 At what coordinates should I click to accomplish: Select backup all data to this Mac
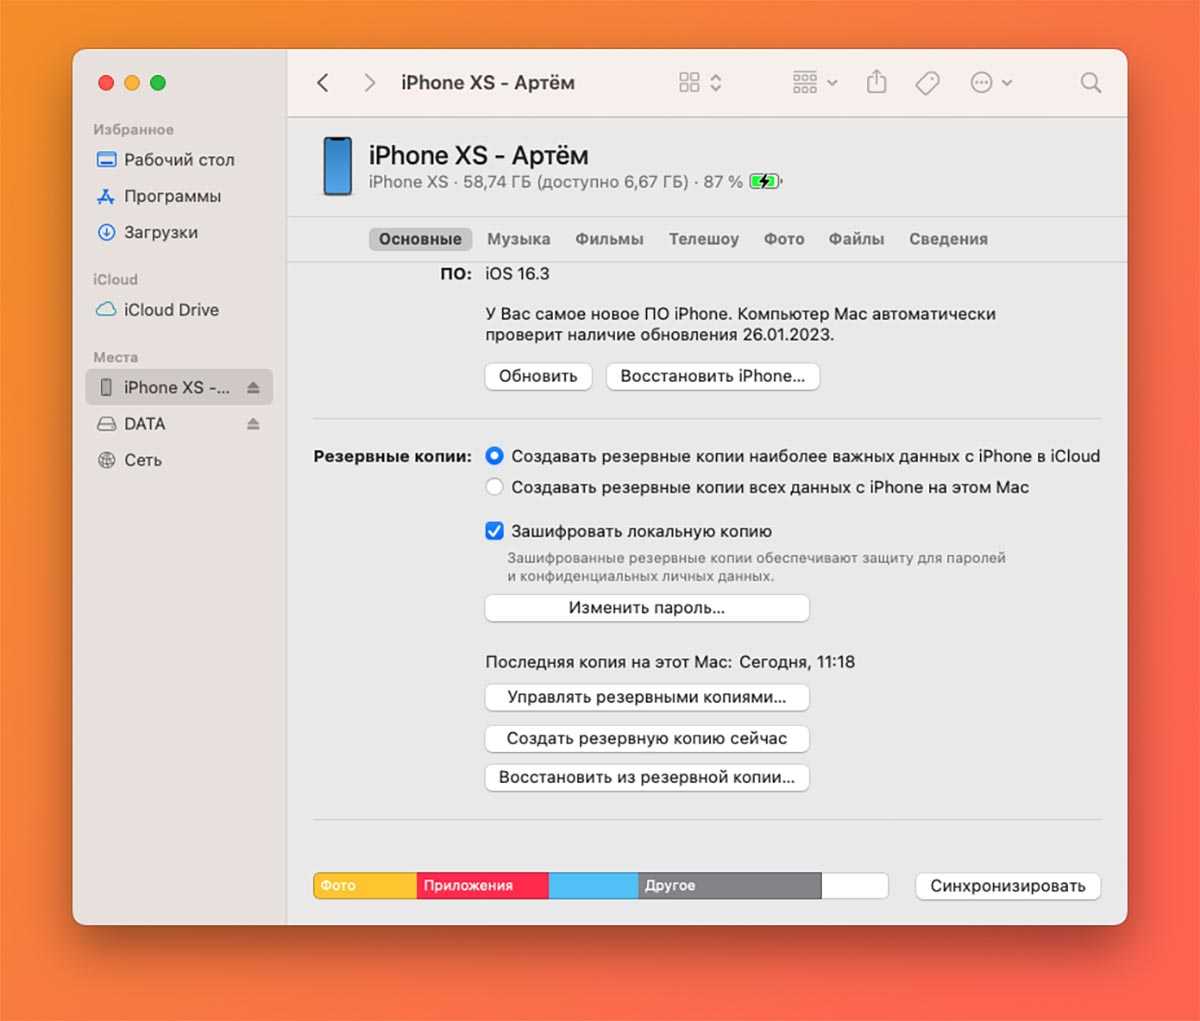pos(494,488)
